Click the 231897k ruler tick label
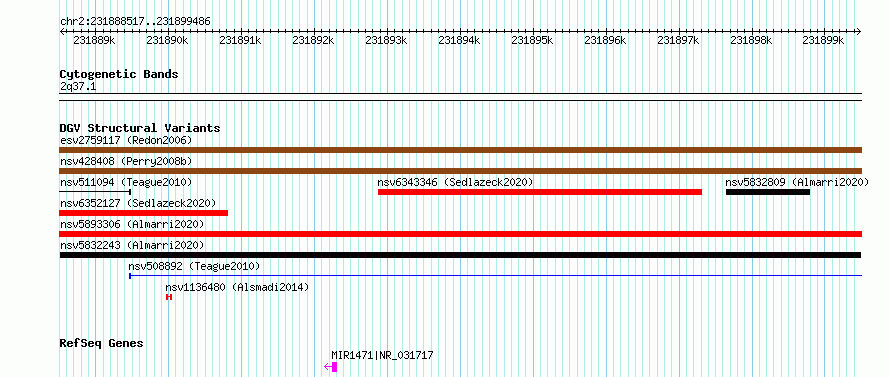The height and width of the screenshot is (377, 890). point(678,40)
